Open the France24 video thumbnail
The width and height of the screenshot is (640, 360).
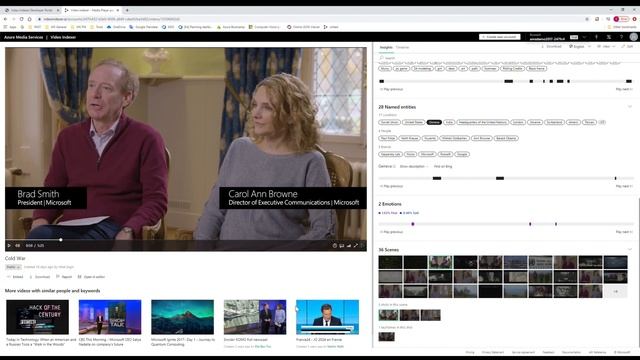click(x=327, y=317)
